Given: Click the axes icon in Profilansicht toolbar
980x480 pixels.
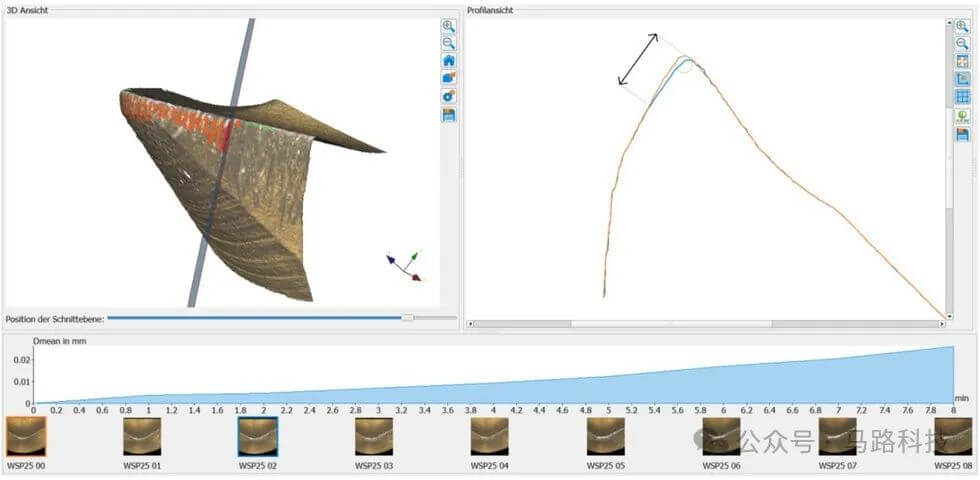Looking at the screenshot, I should pos(962,79).
